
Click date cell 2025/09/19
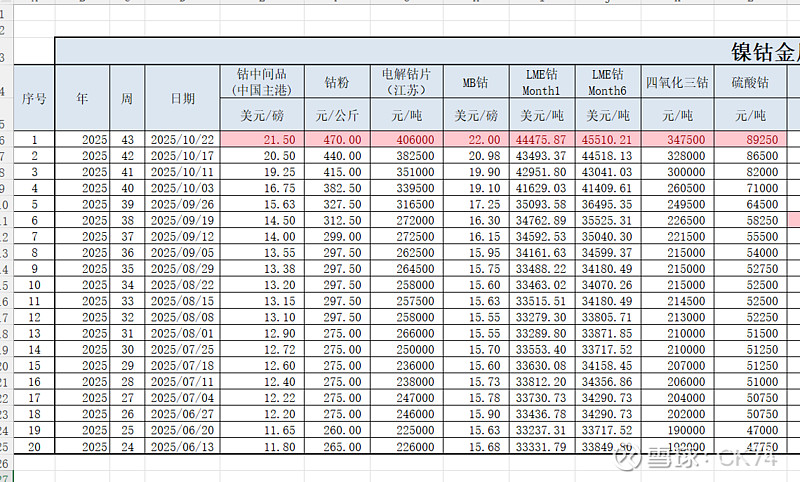183,220
